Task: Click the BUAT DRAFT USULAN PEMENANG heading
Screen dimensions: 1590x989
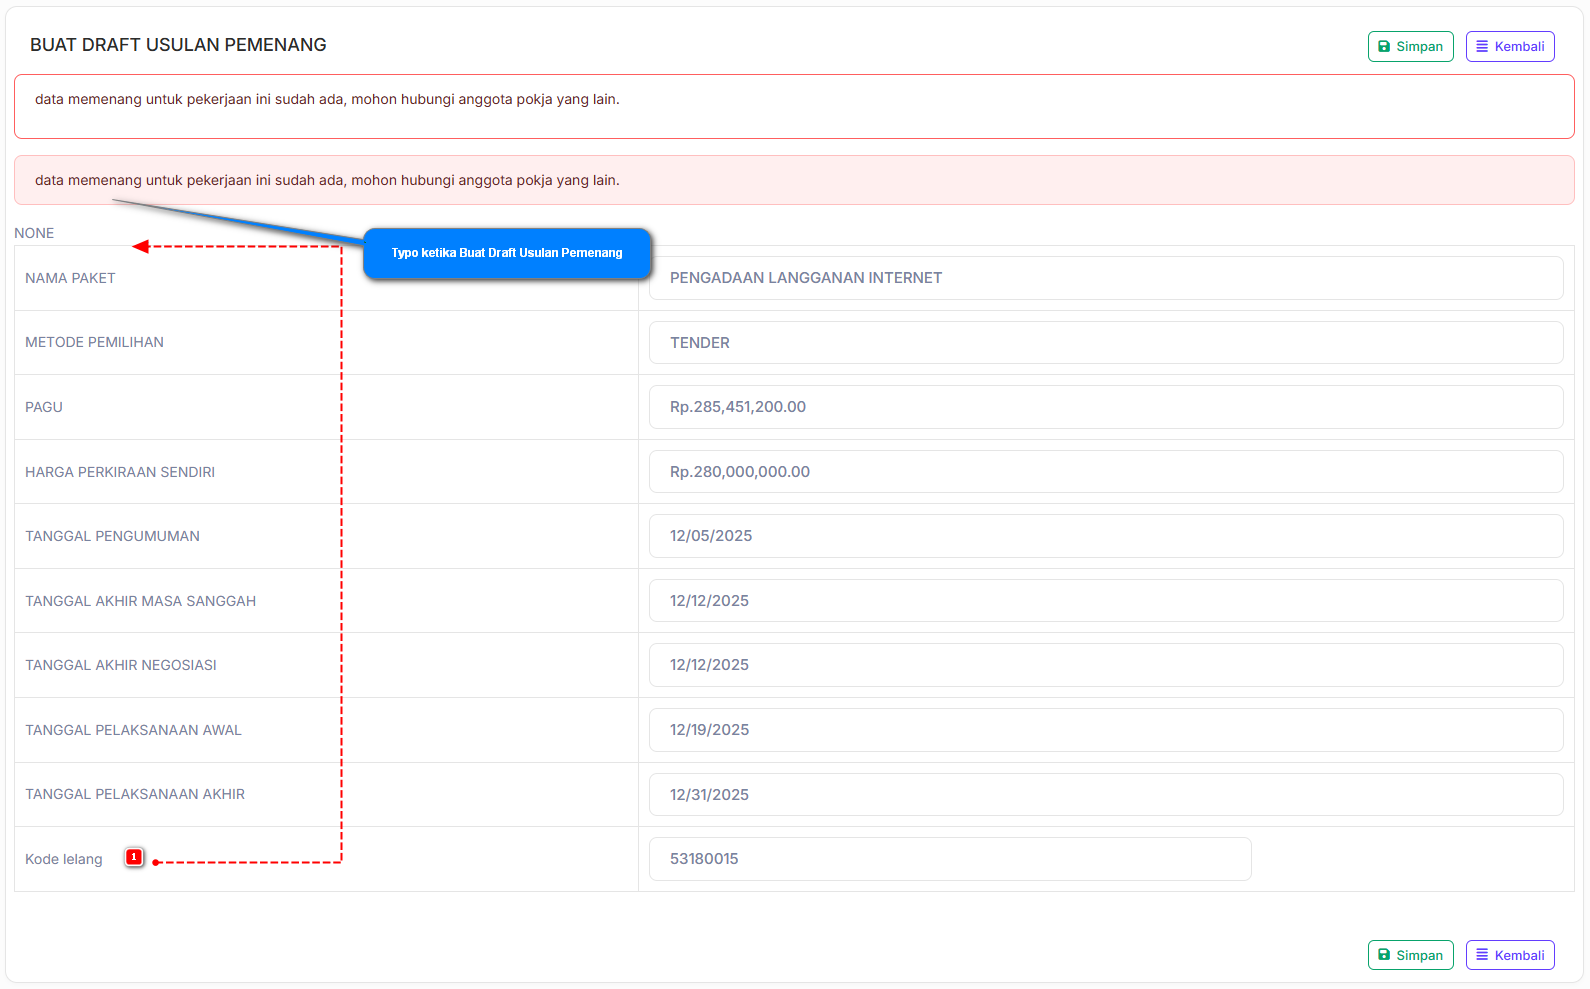Action: pyautogui.click(x=178, y=45)
